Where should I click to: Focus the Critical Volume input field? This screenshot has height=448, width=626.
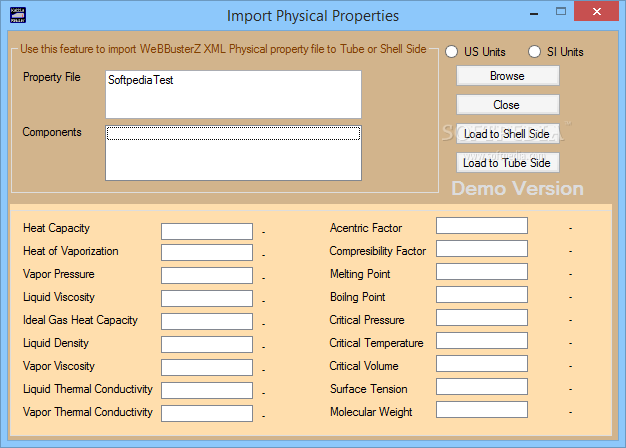(x=482, y=363)
